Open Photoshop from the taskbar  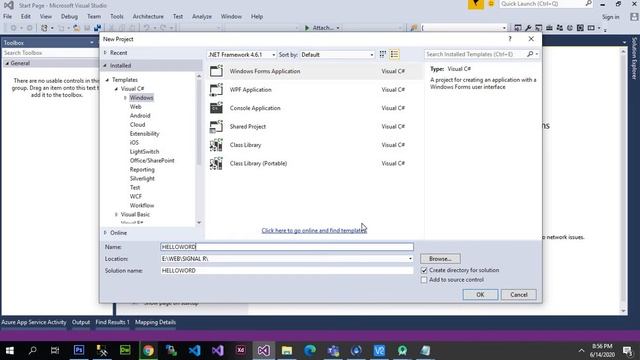79,350
